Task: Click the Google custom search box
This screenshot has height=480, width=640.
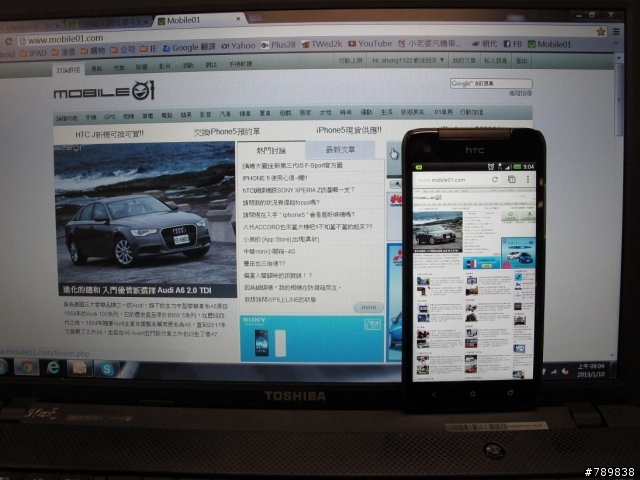Action: pos(491,83)
